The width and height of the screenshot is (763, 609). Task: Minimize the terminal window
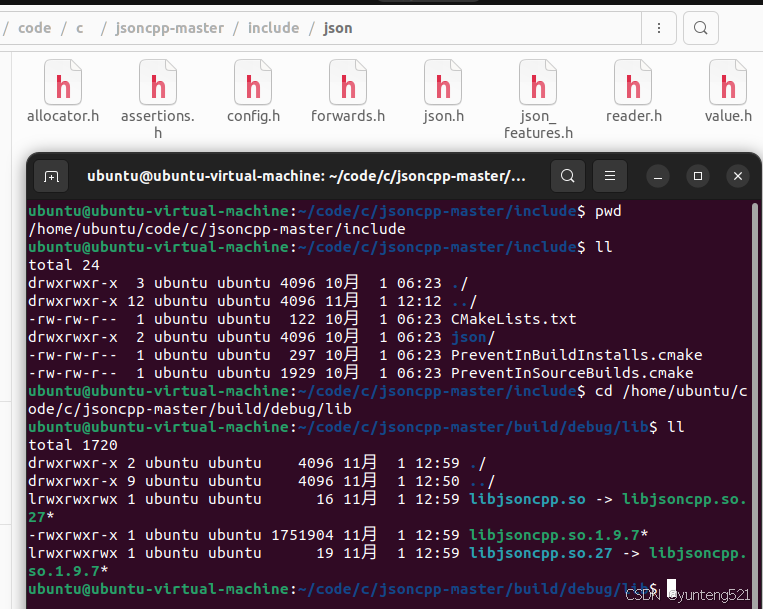coord(658,176)
